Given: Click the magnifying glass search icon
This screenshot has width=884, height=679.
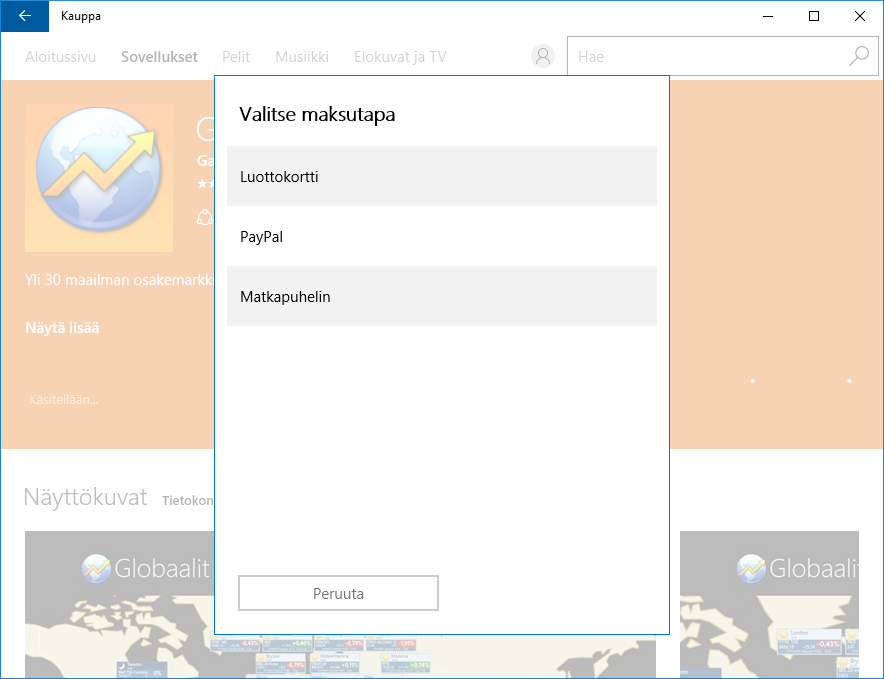Looking at the screenshot, I should coord(859,57).
